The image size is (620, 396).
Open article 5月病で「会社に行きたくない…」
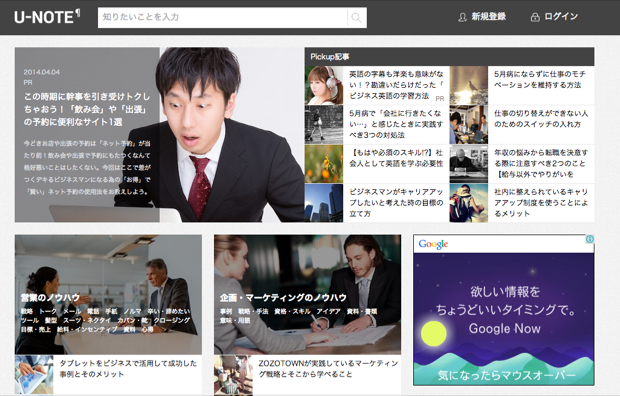coord(396,124)
